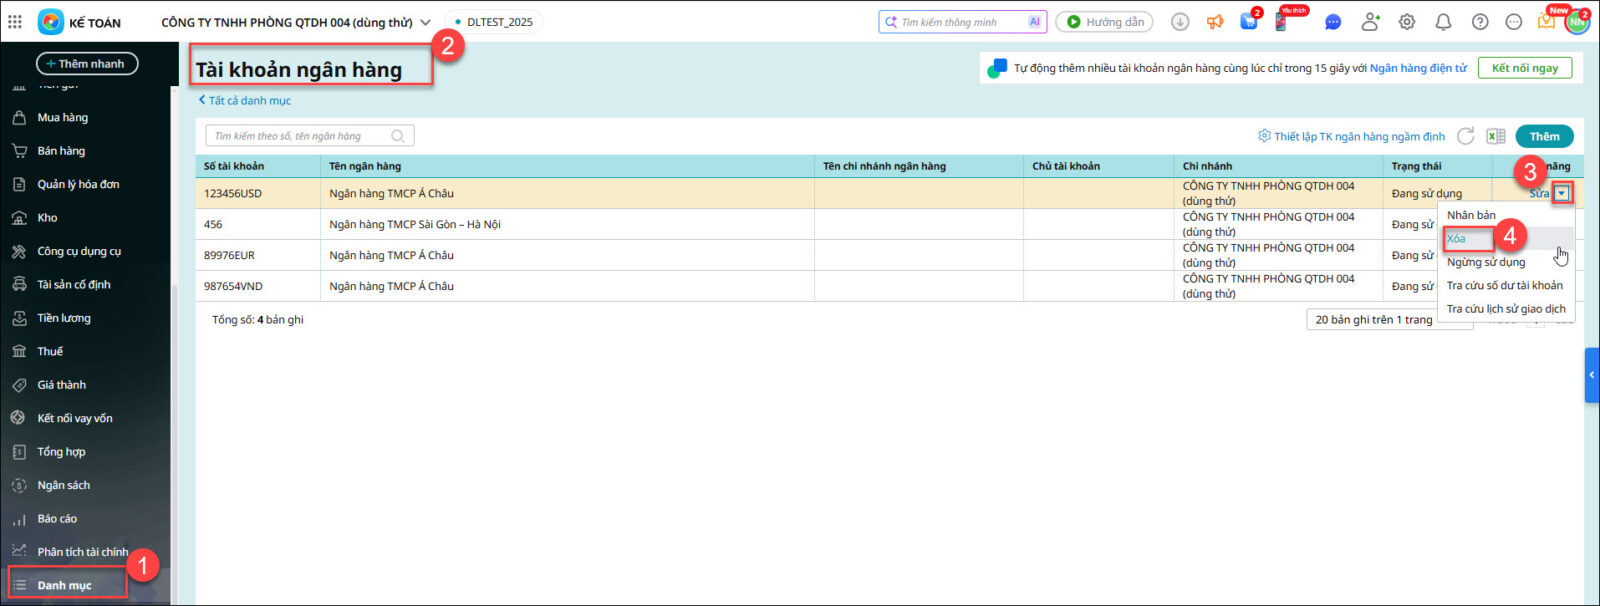Open Danh mục in the sidebar
This screenshot has height=606, width=1600.
64,585
